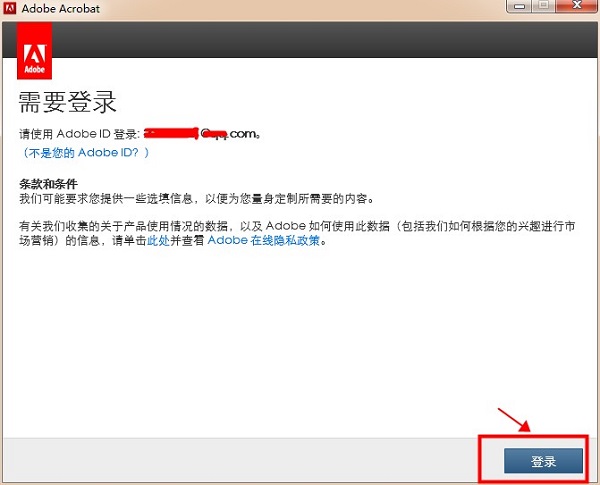Viewport: 600px width, 485px height.
Task: Click the redacted Adobe ID email address
Action: point(201,134)
